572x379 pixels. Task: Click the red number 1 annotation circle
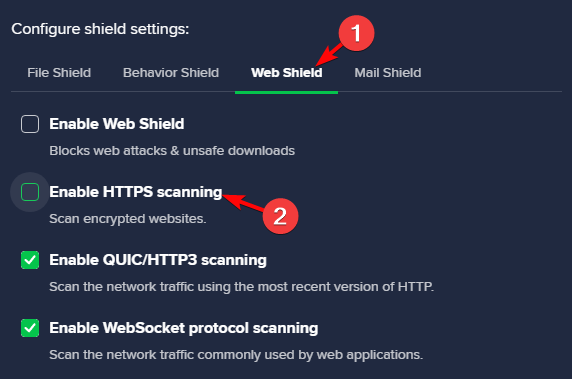(356, 33)
